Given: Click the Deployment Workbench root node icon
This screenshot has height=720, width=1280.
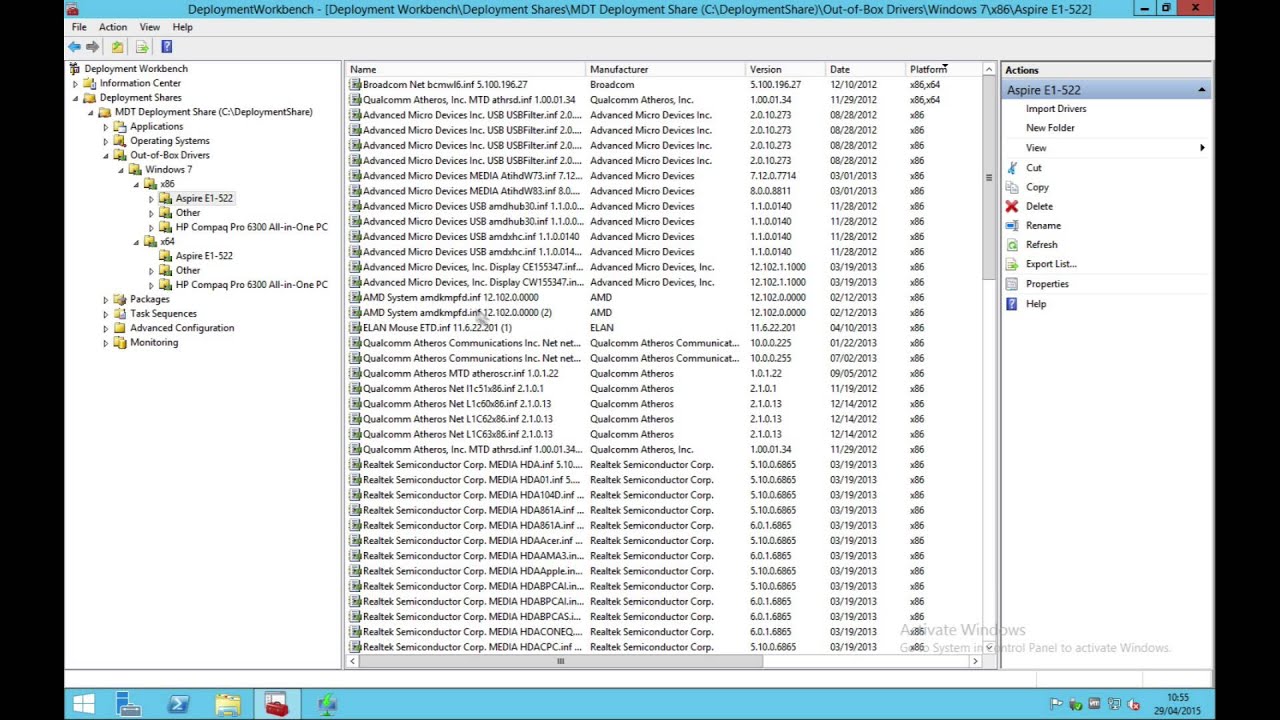Looking at the screenshot, I should click(x=75, y=69).
